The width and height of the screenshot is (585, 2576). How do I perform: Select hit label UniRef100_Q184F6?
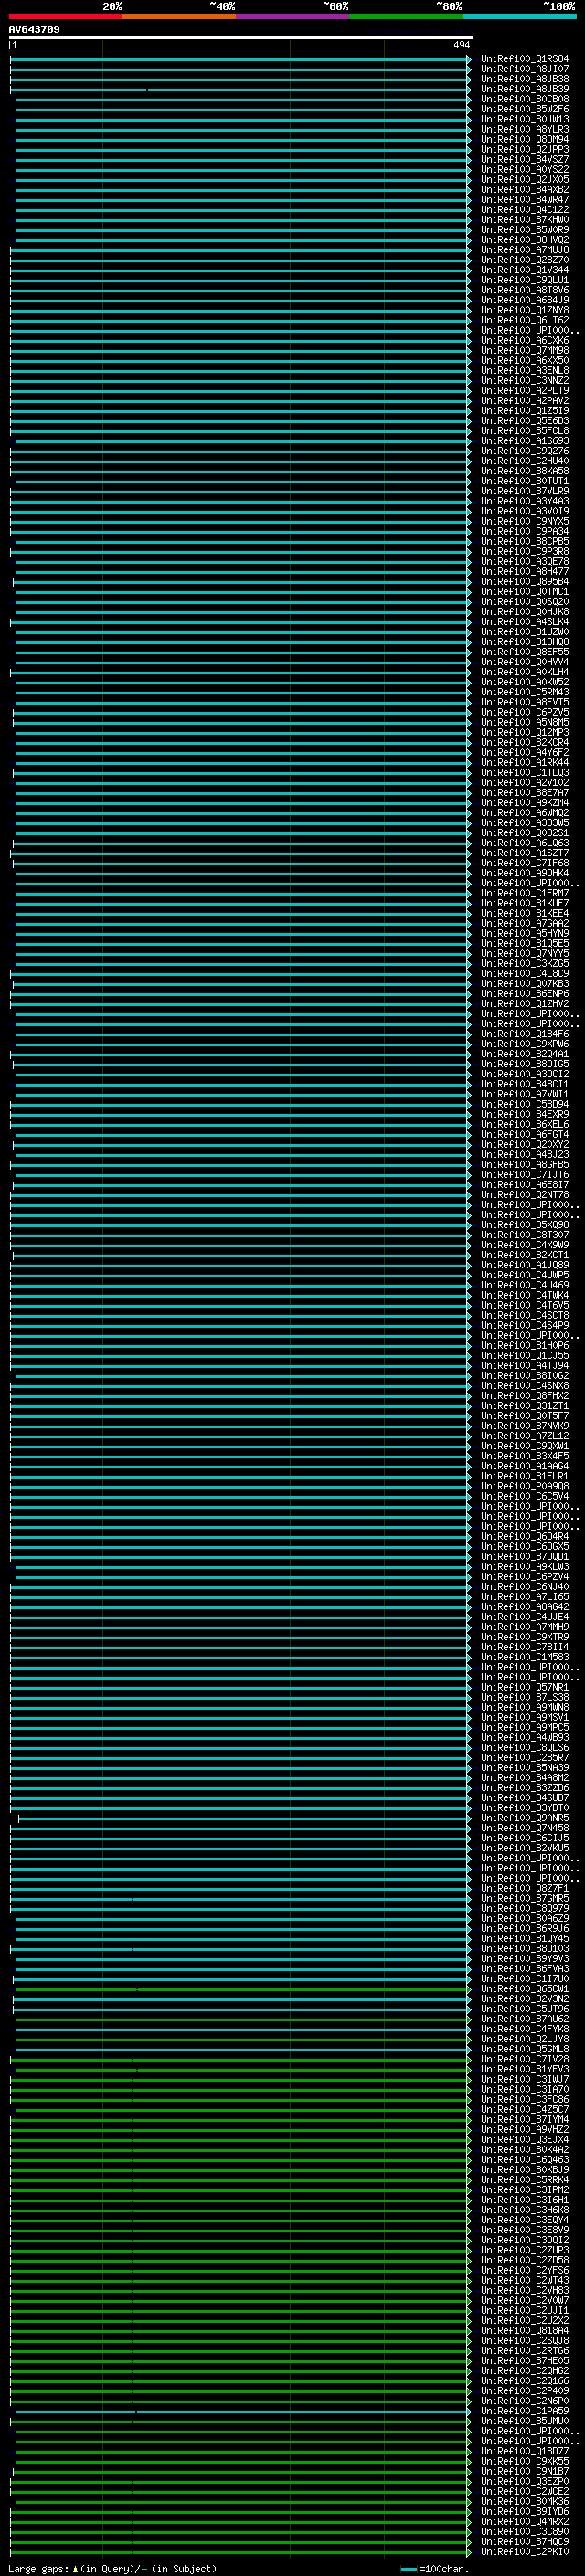point(524,1034)
